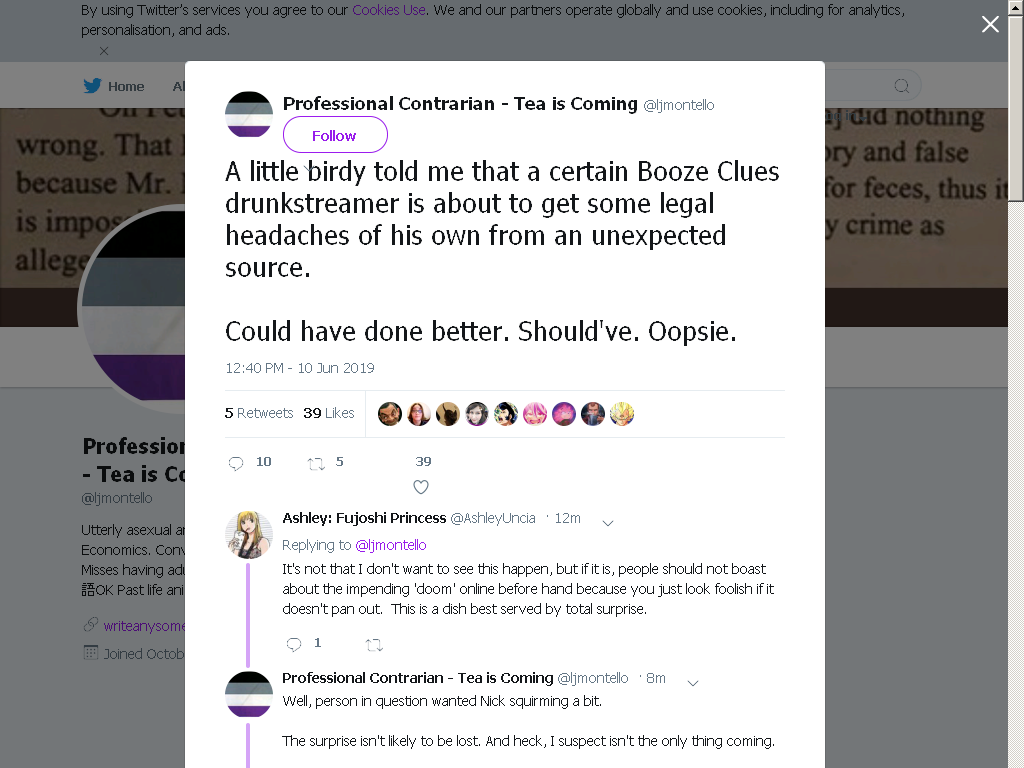
Task: Dismiss the cookie notice with small X
Action: pos(104,50)
